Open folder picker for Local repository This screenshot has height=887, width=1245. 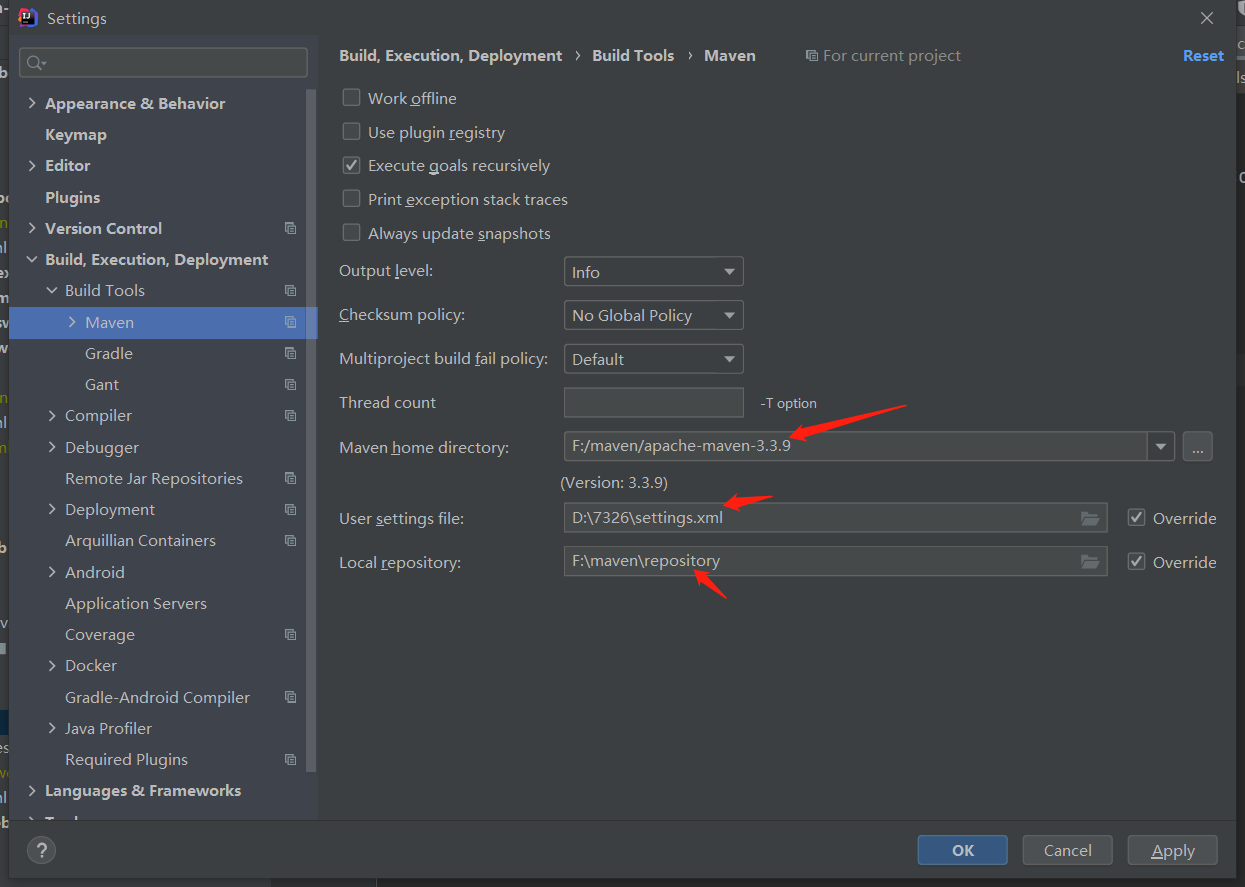pyautogui.click(x=1089, y=561)
